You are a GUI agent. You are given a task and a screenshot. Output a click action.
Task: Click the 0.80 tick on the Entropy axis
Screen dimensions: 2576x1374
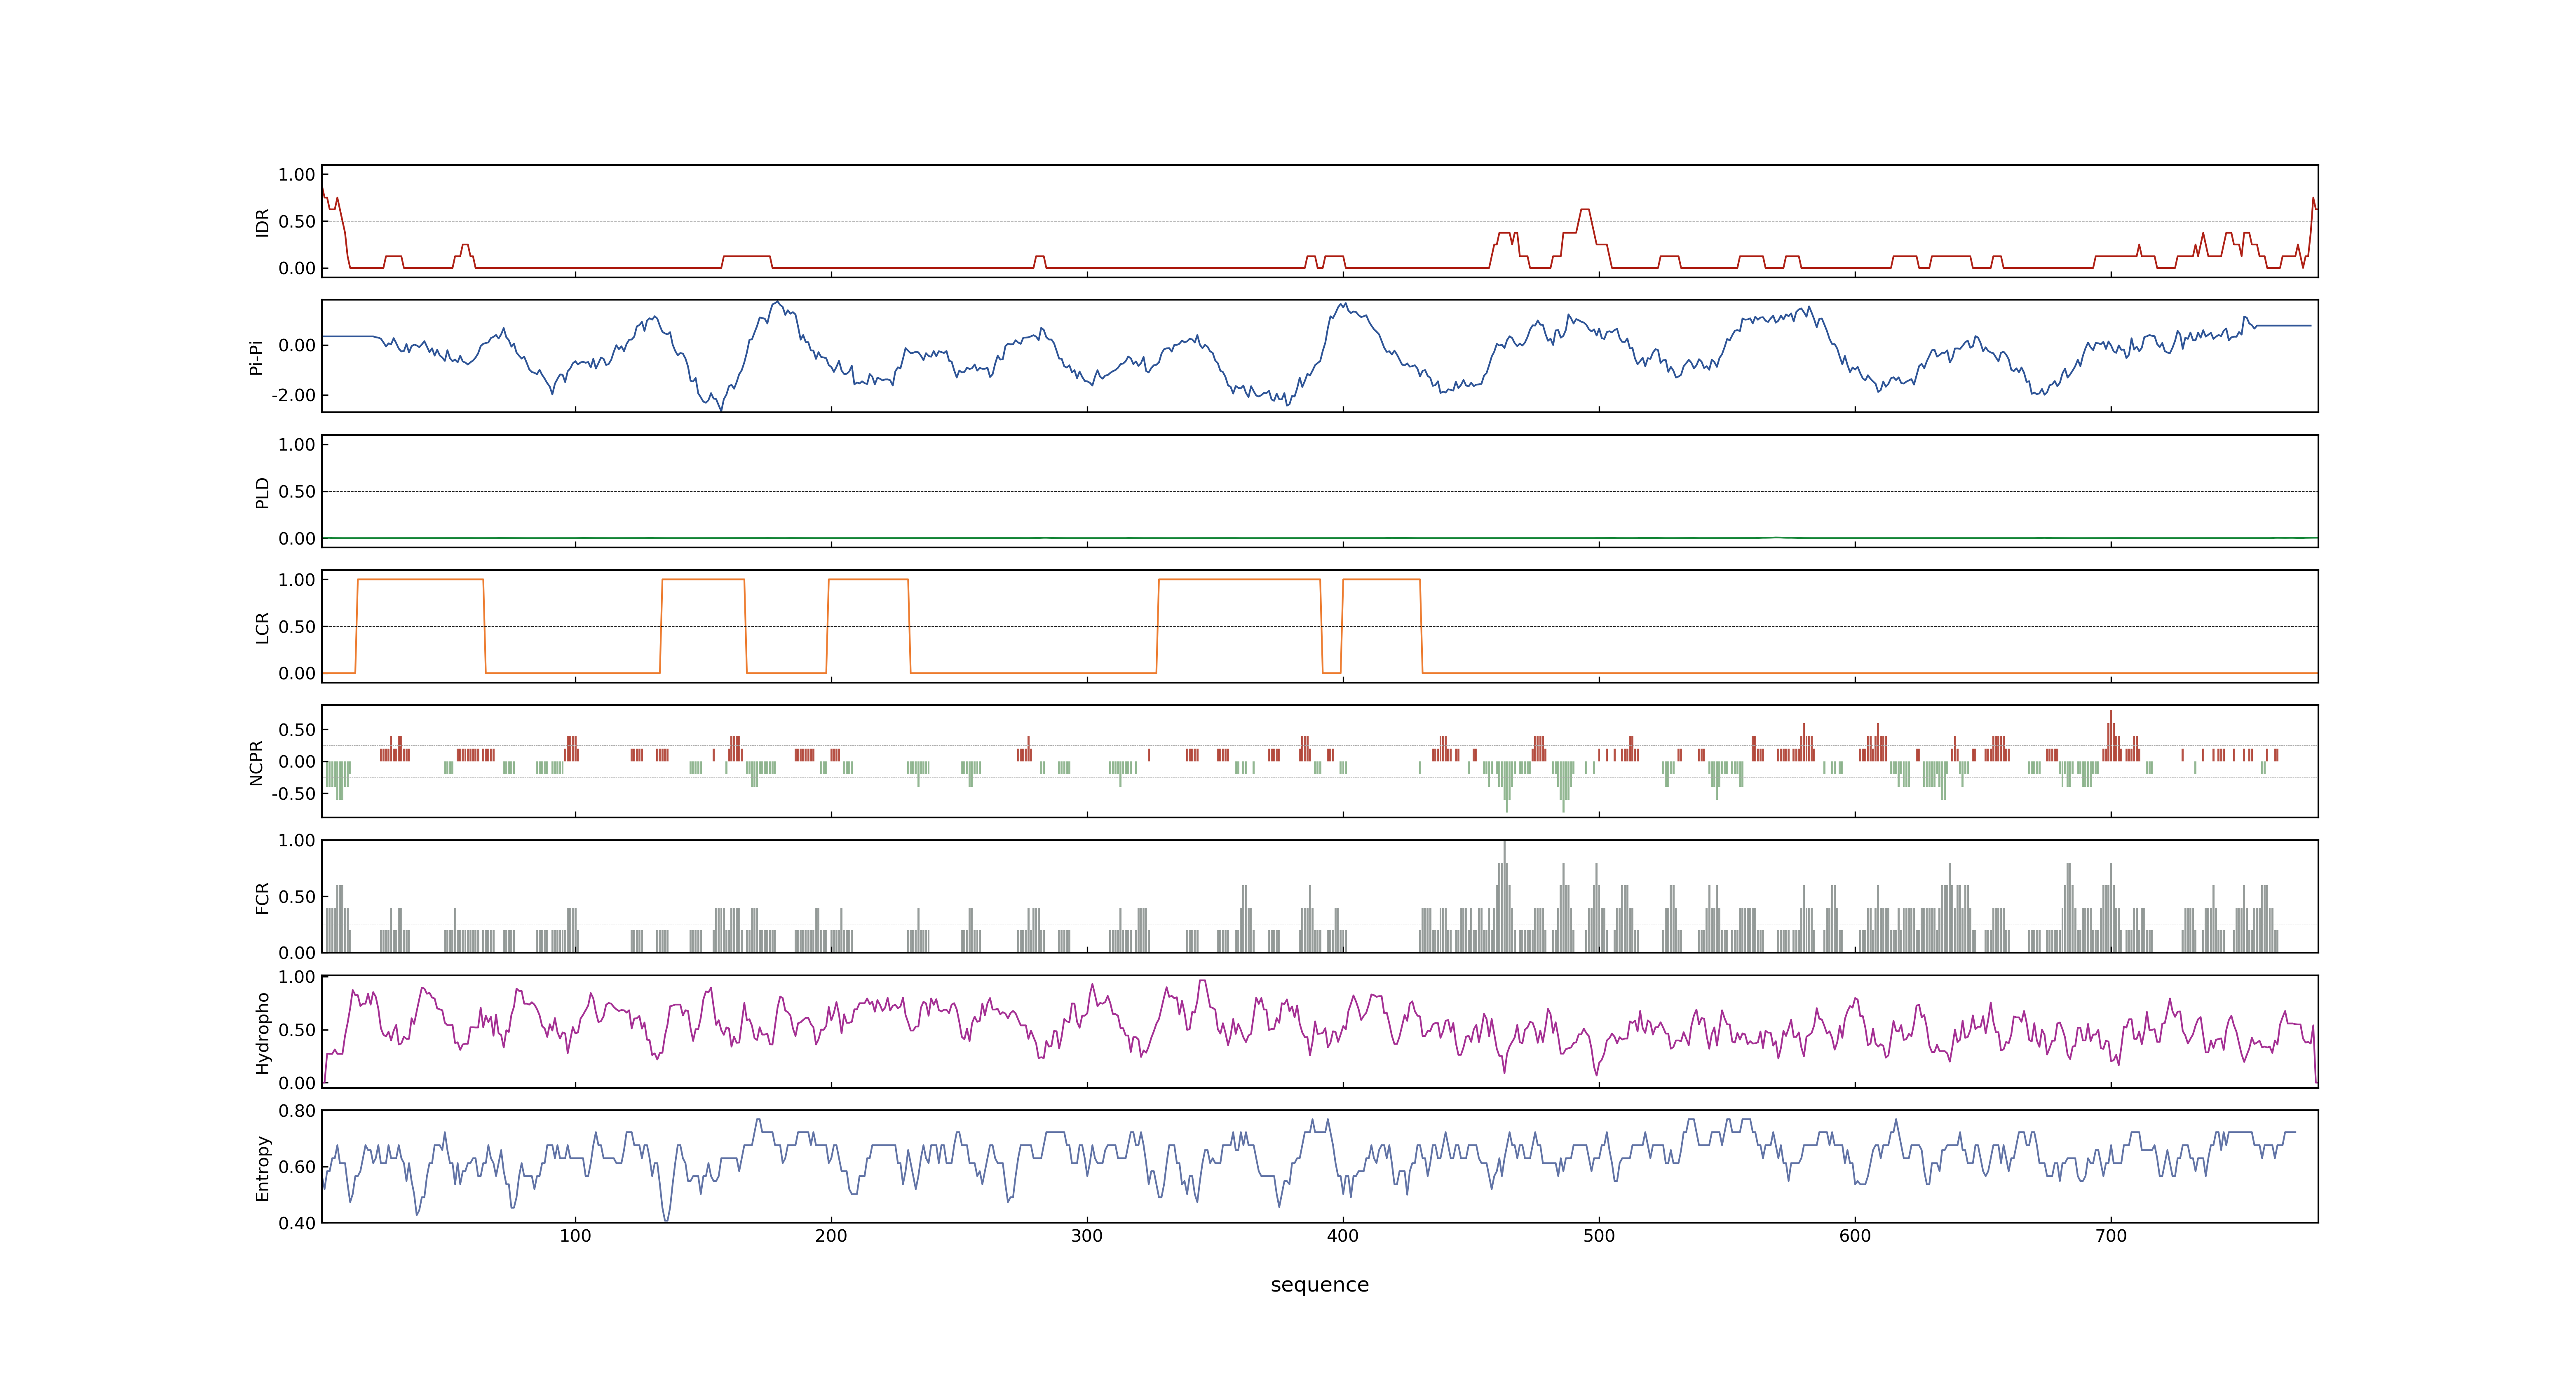297,1111
